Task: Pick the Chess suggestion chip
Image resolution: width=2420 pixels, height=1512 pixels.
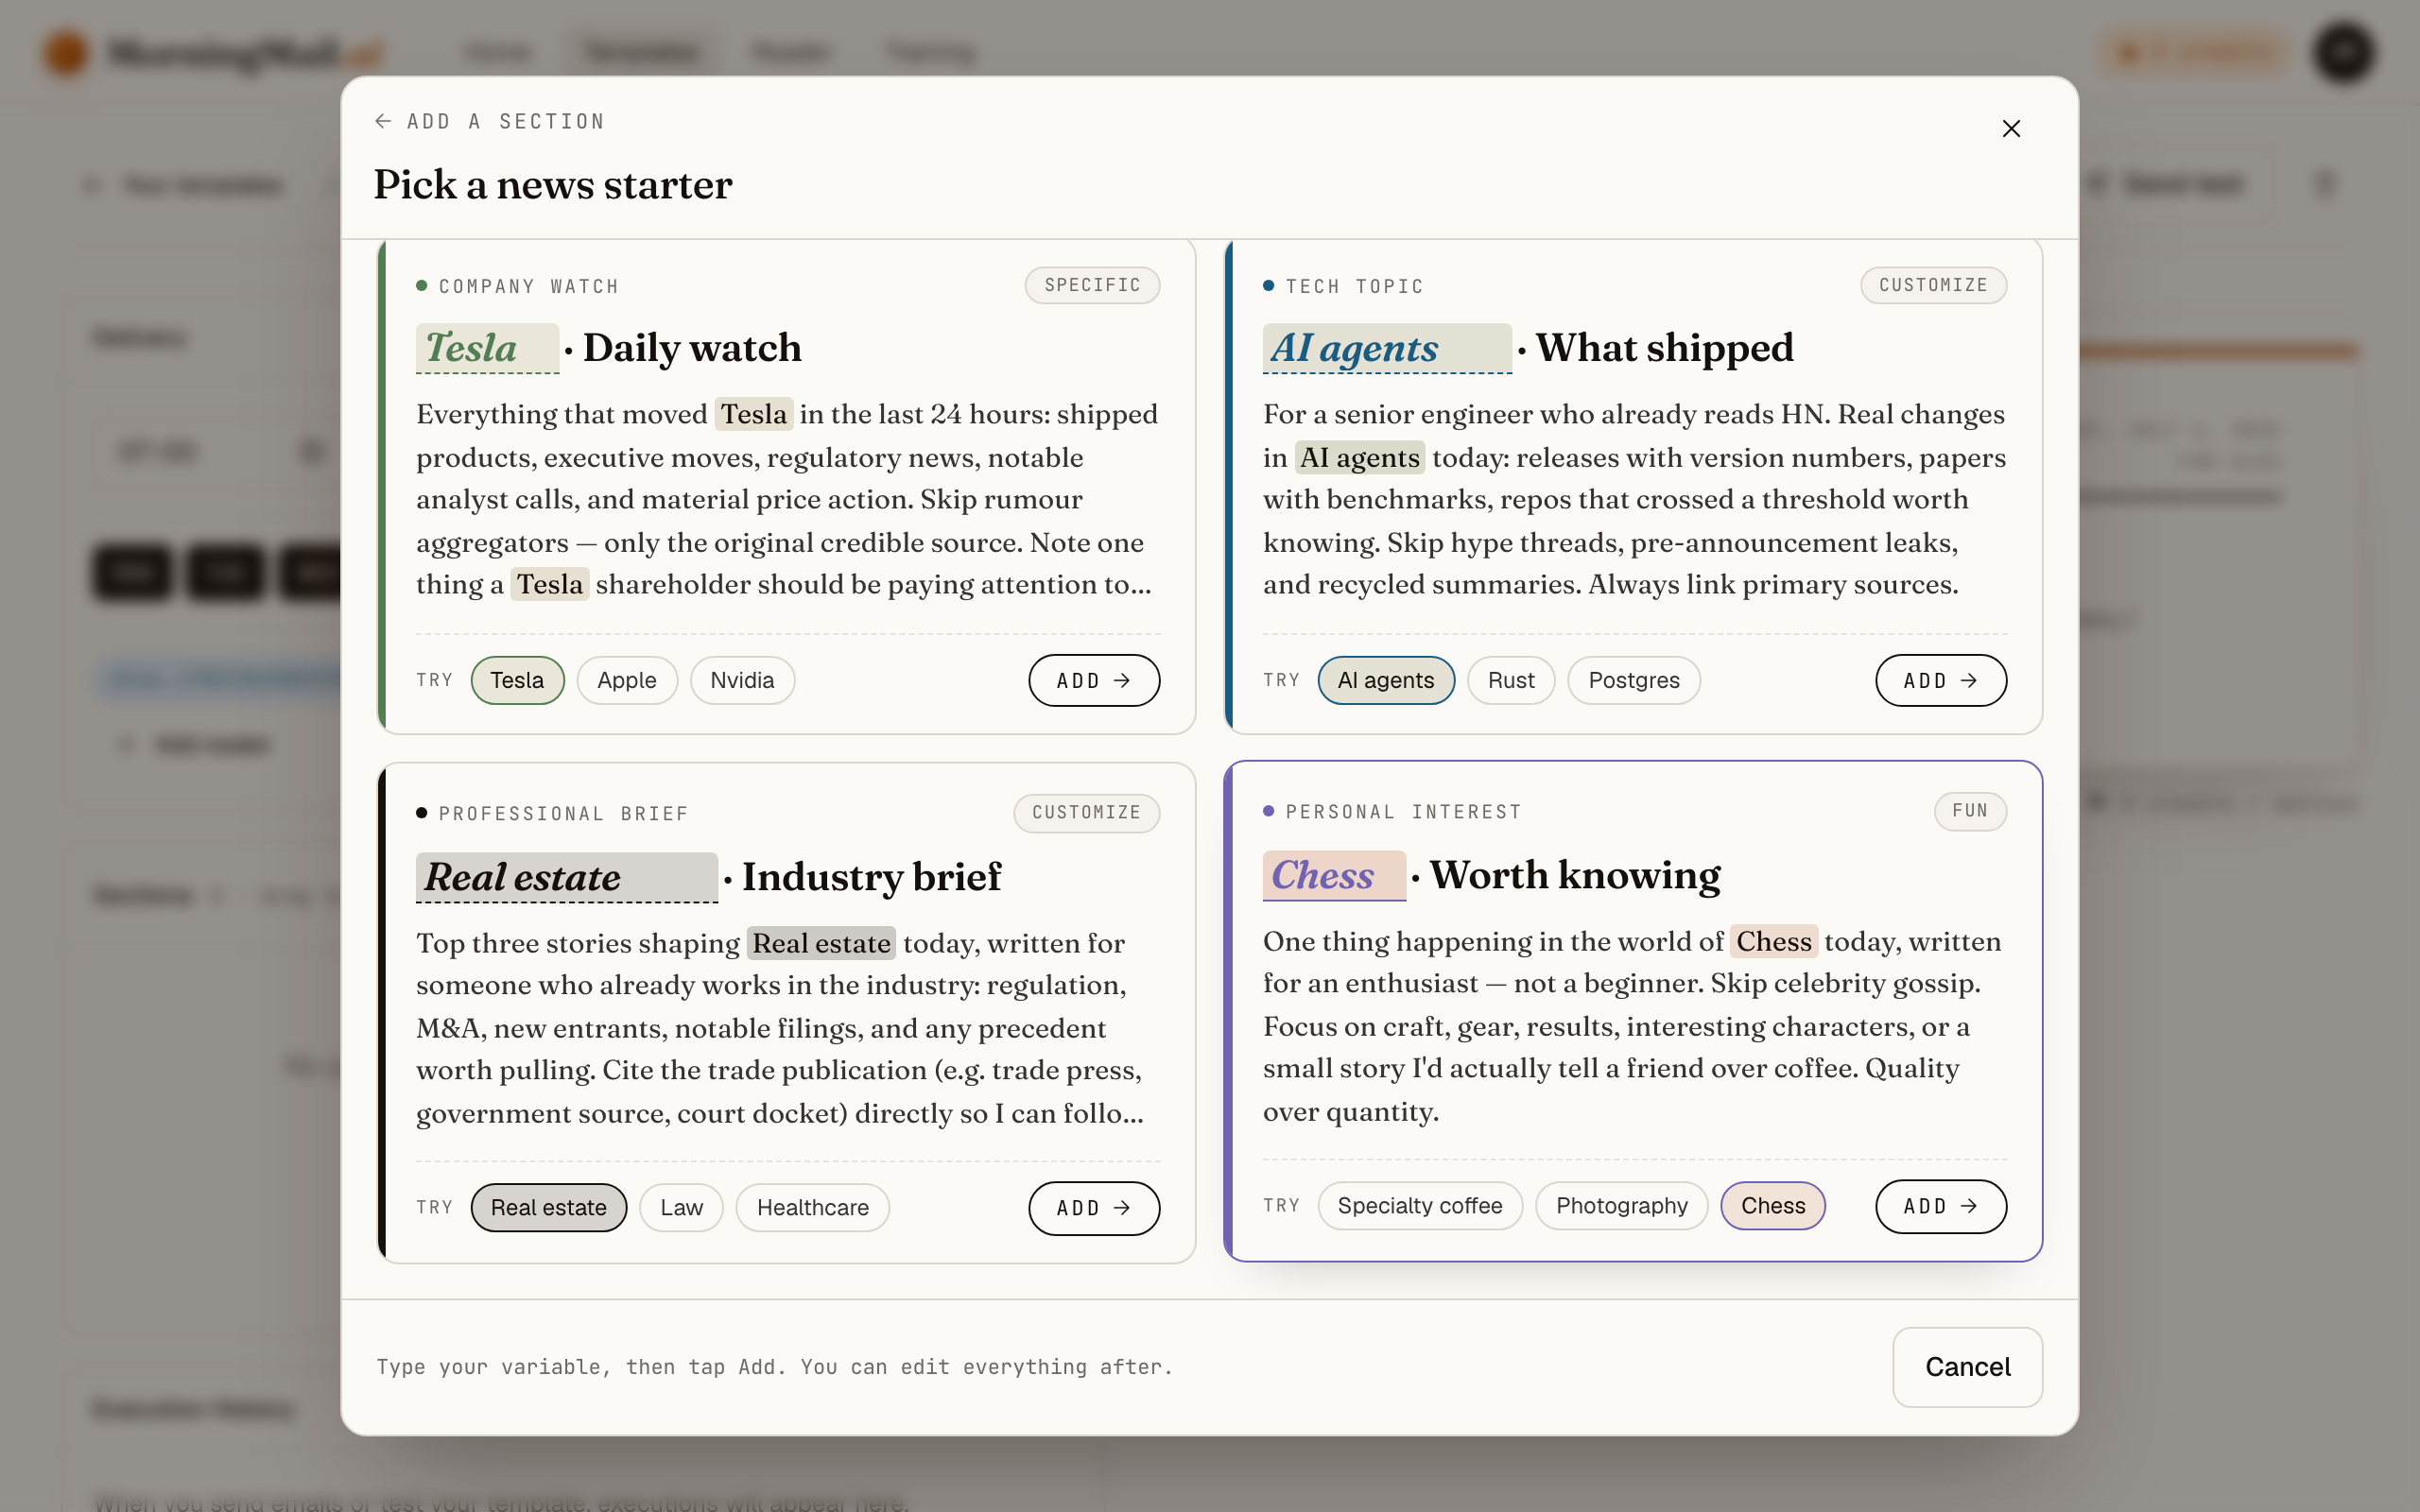Action: point(1773,1205)
